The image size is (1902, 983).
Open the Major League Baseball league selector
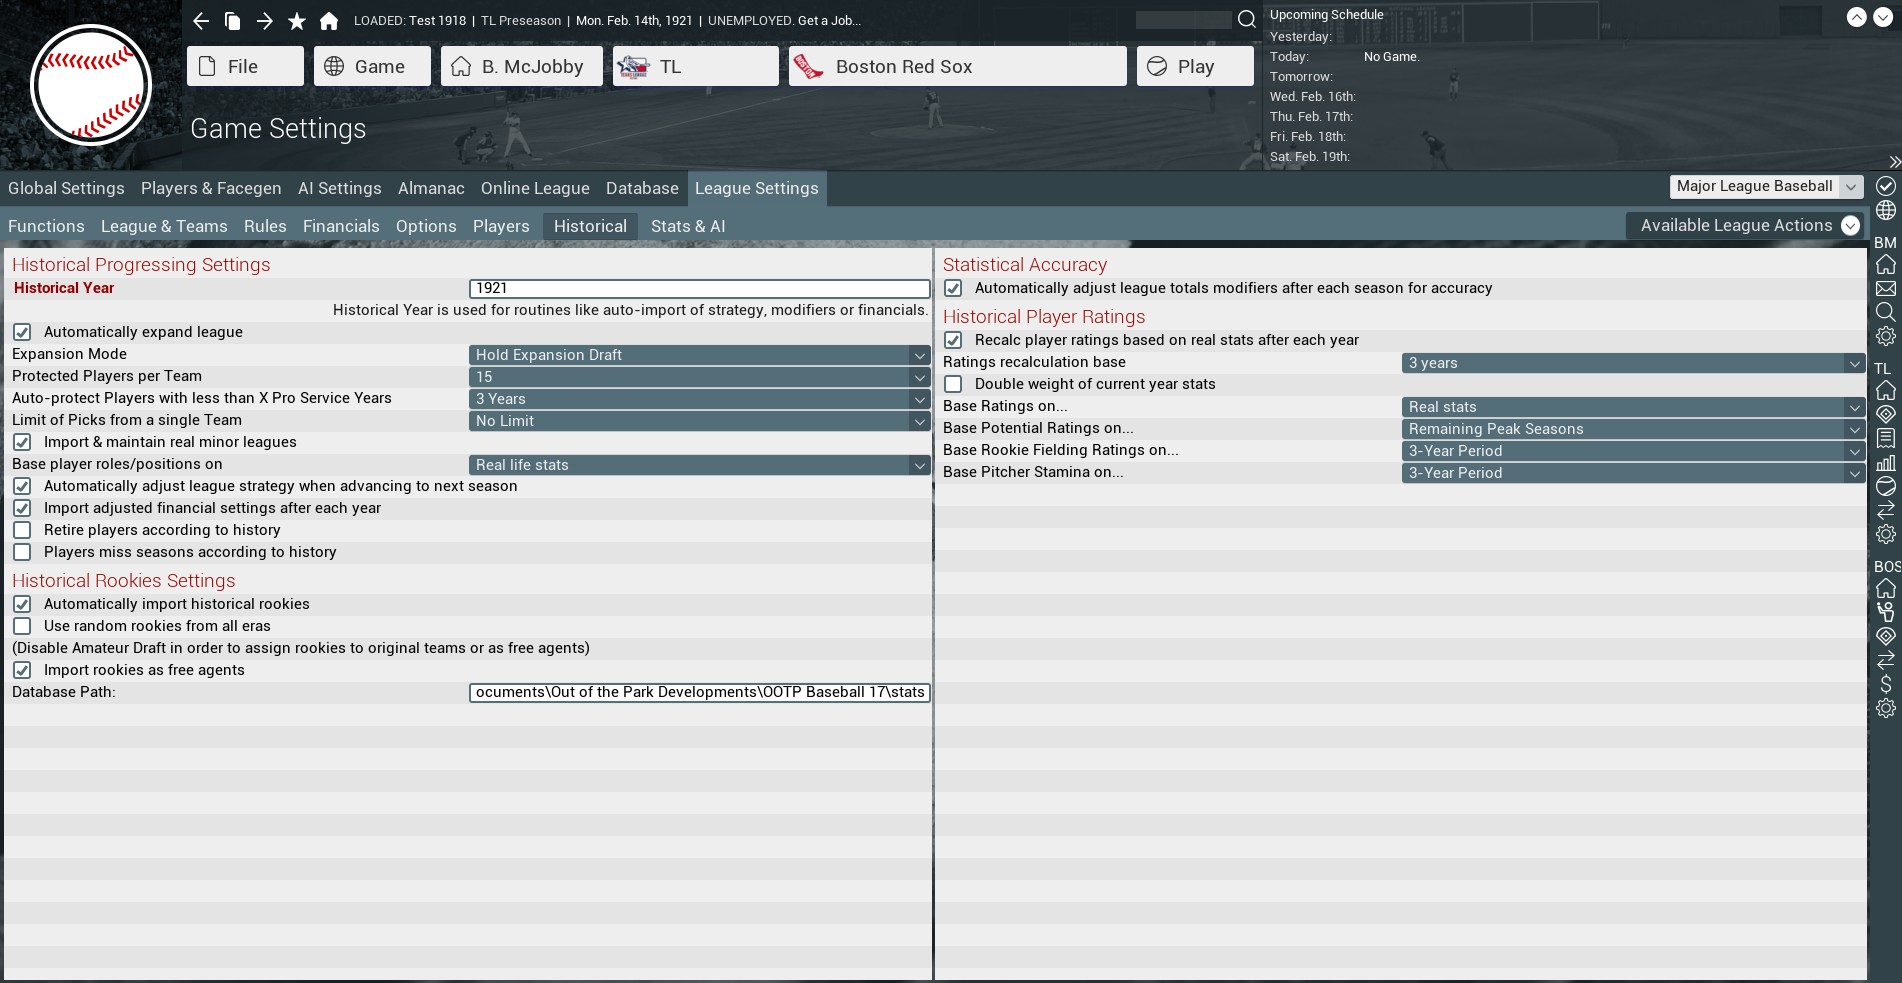1766,187
